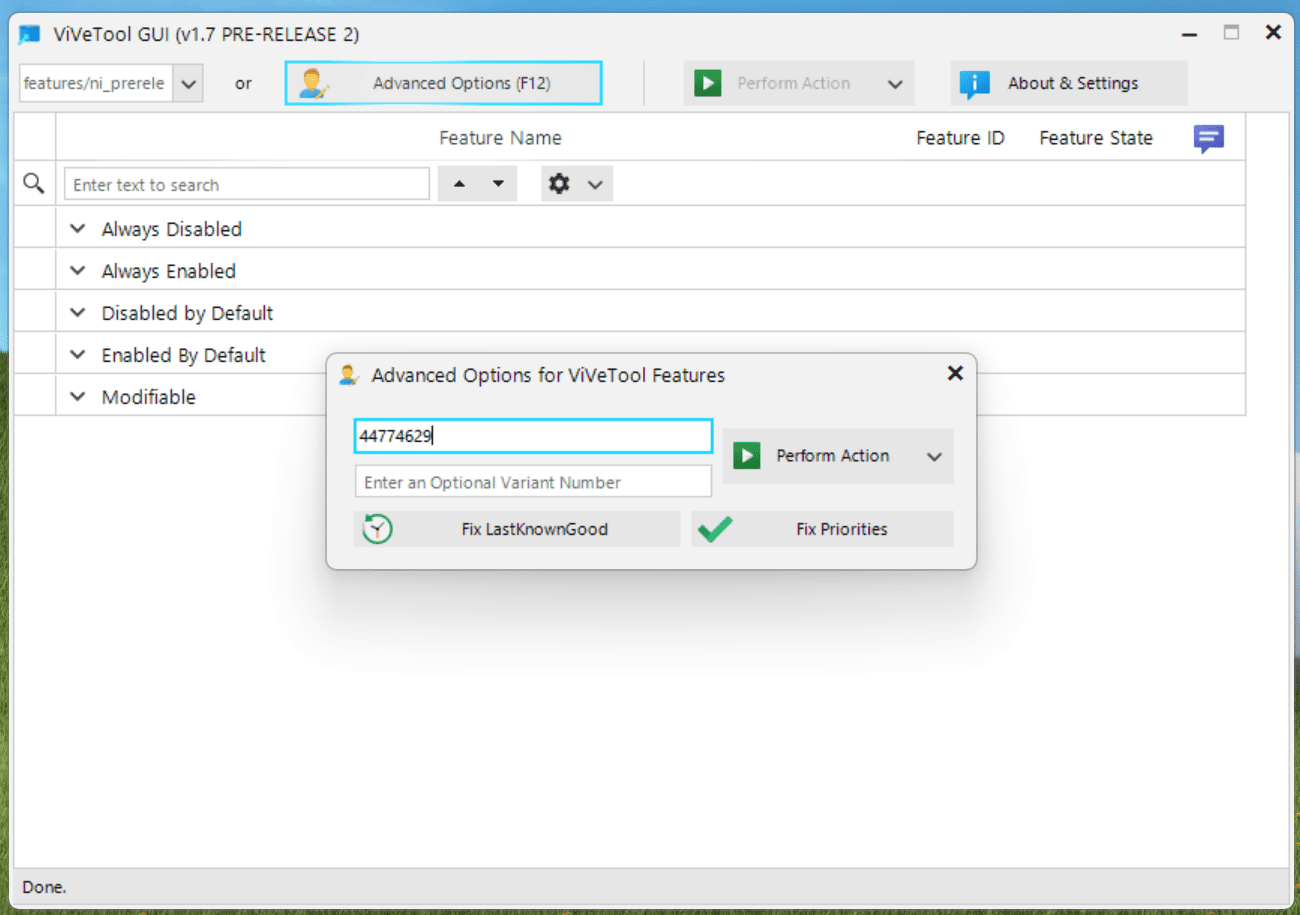The height and width of the screenshot is (915, 1300).
Task: Open the search gear options dropdown chevron
Action: (x=595, y=185)
